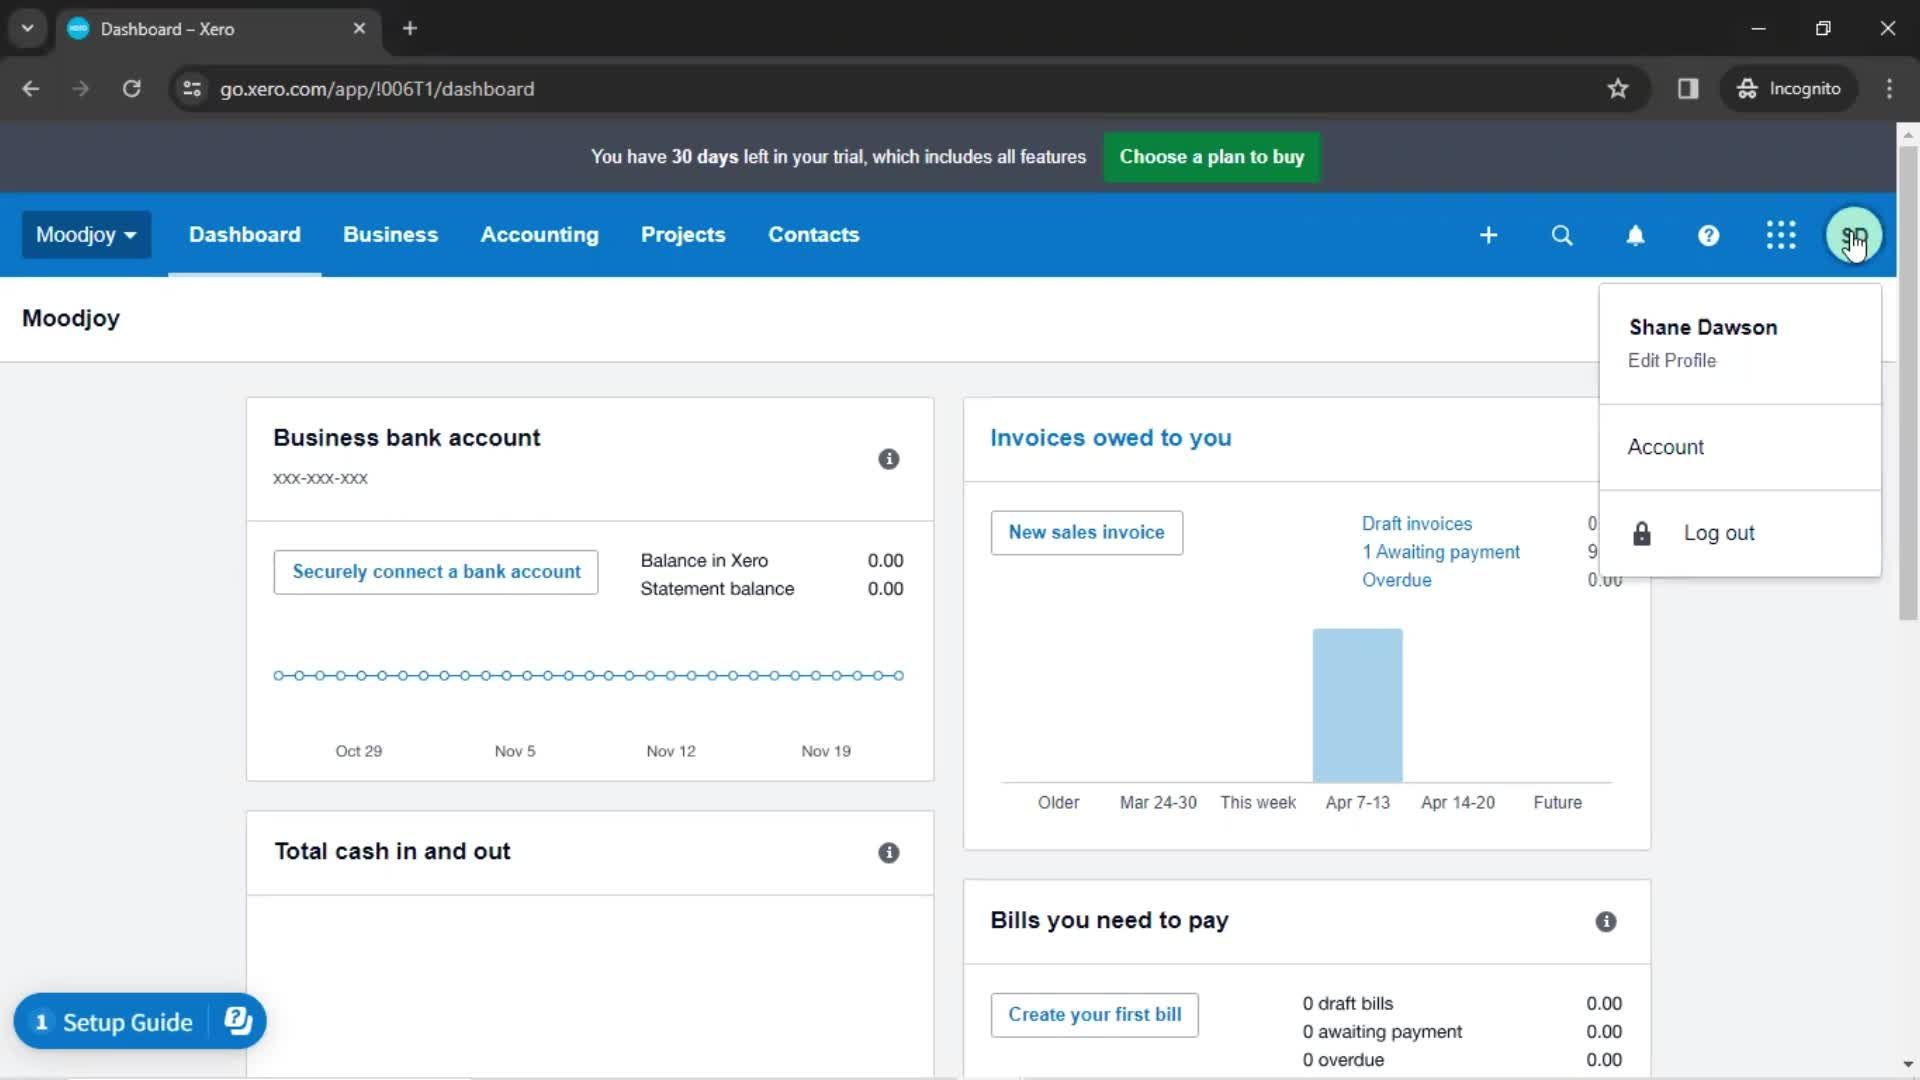This screenshot has height=1080, width=1920.
Task: Bookmark this page with the star icon
Action: 1617,89
